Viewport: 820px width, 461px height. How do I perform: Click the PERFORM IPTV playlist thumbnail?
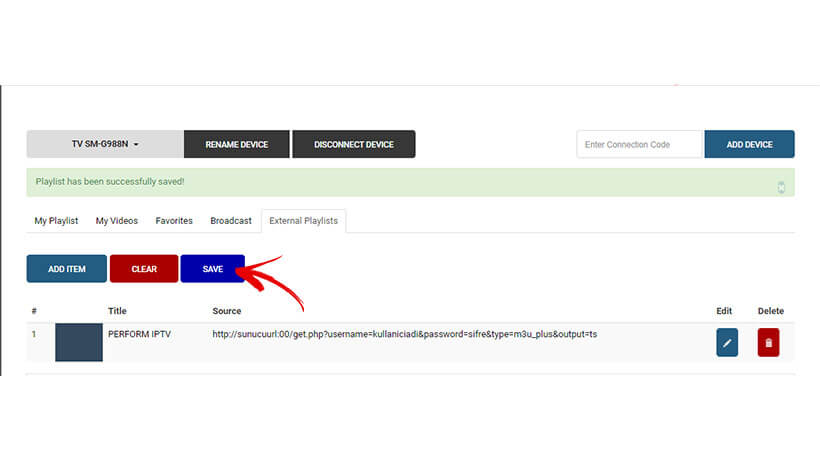click(79, 342)
